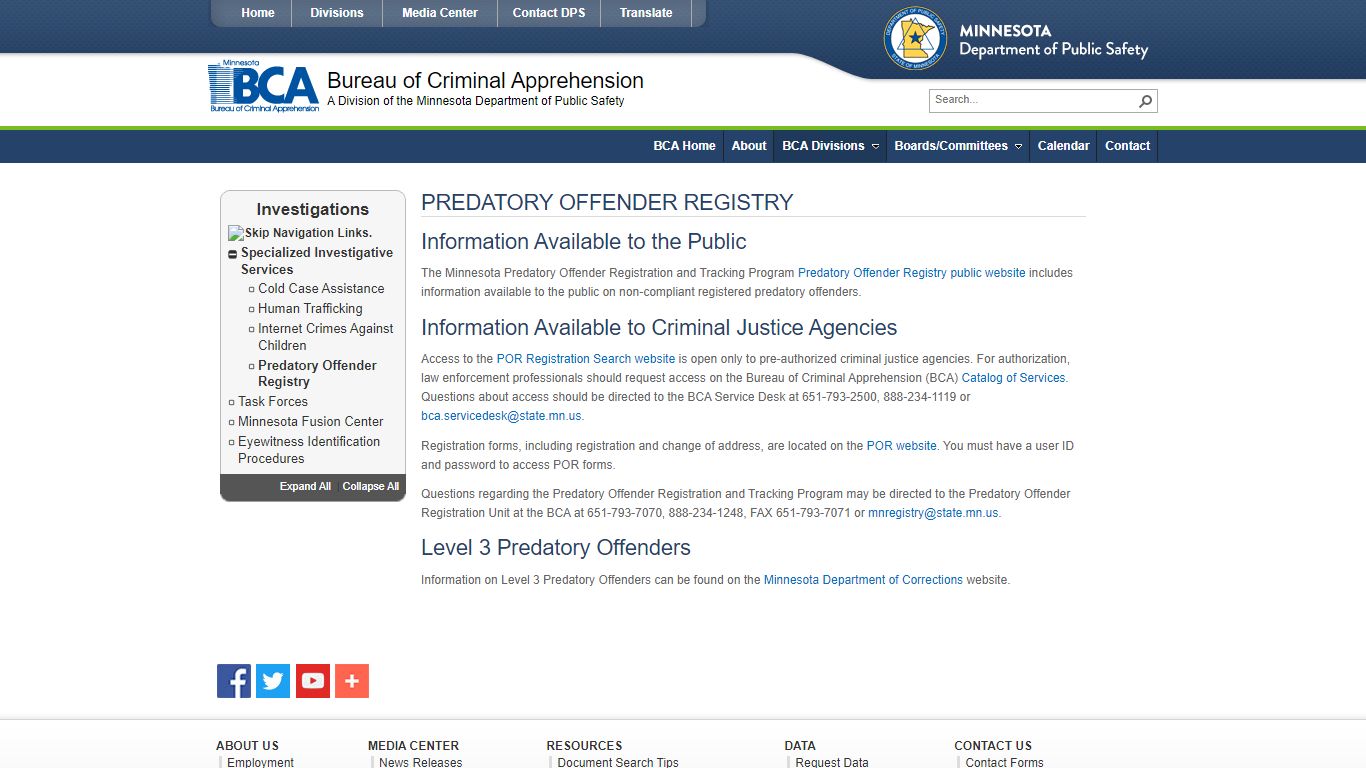Select Predatory Offender Registry sidebar item

tap(317, 373)
